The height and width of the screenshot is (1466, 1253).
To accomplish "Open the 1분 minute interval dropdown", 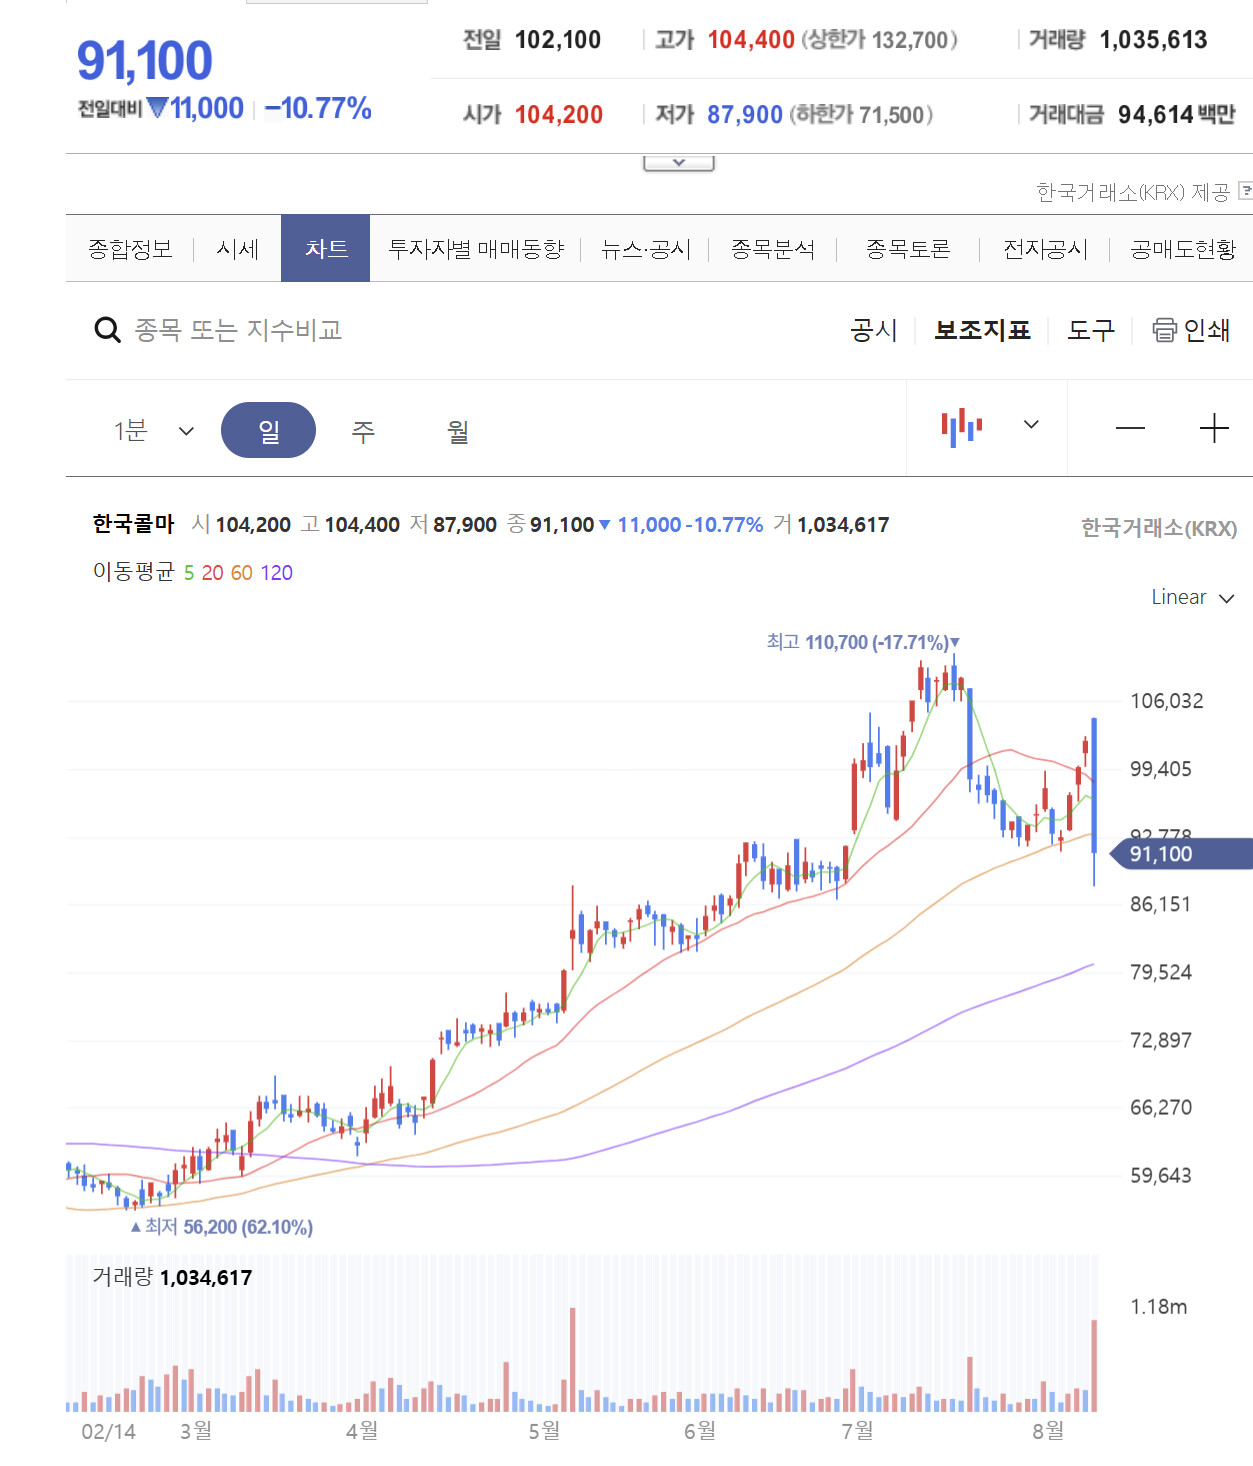I will pos(153,431).
